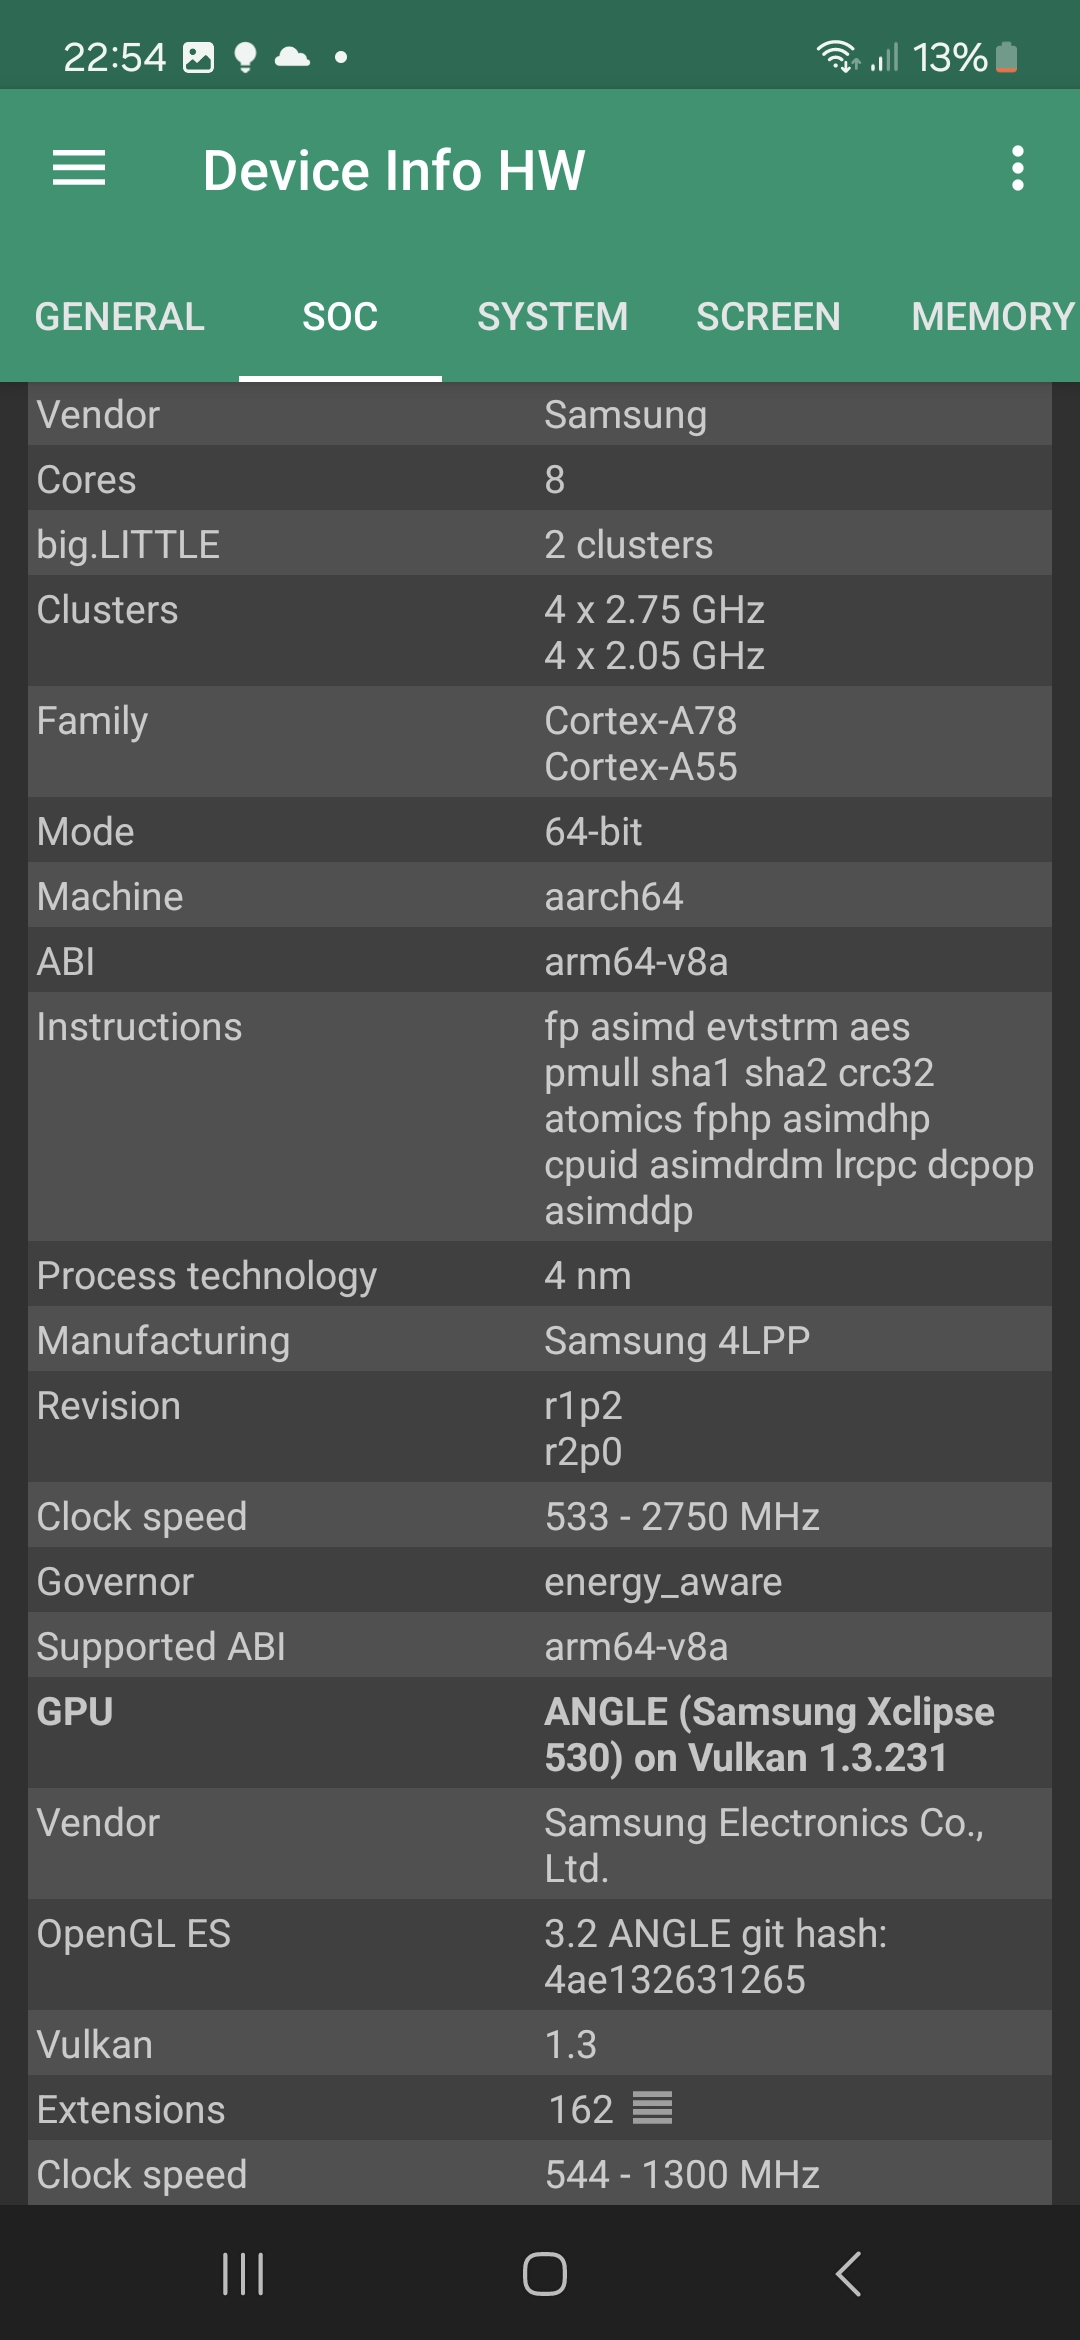The width and height of the screenshot is (1080, 2340).
Task: Tap the GPU ANGLE Xclipse 530 row
Action: (x=540, y=1734)
